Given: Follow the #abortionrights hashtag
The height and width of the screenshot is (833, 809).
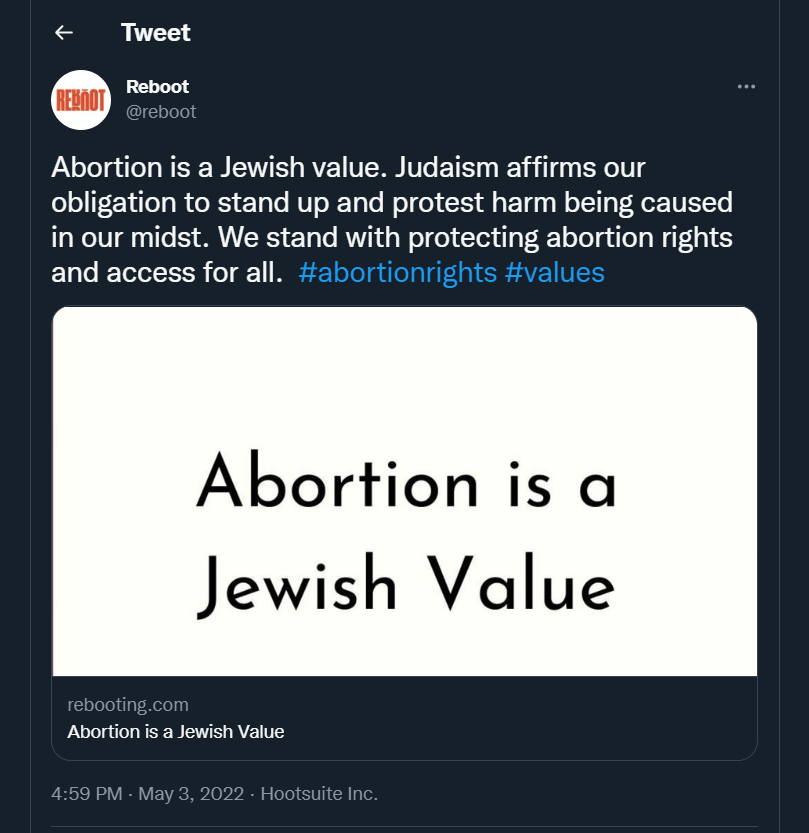Looking at the screenshot, I should click(x=397, y=272).
